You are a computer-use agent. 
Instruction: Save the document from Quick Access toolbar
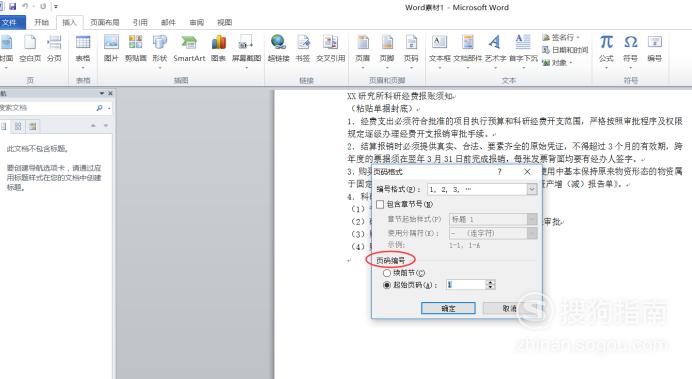(x=13, y=7)
